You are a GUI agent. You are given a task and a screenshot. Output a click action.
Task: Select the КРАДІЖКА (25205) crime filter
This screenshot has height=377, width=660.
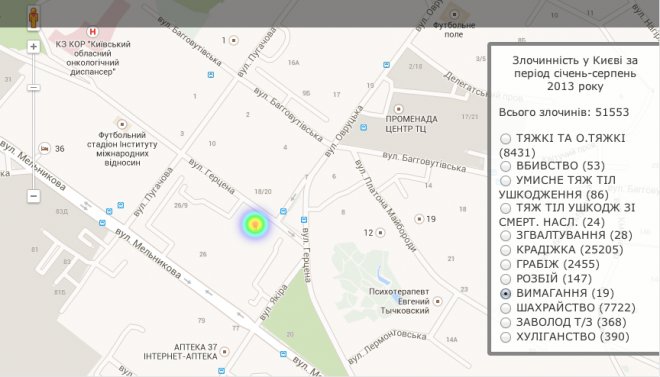506,250
